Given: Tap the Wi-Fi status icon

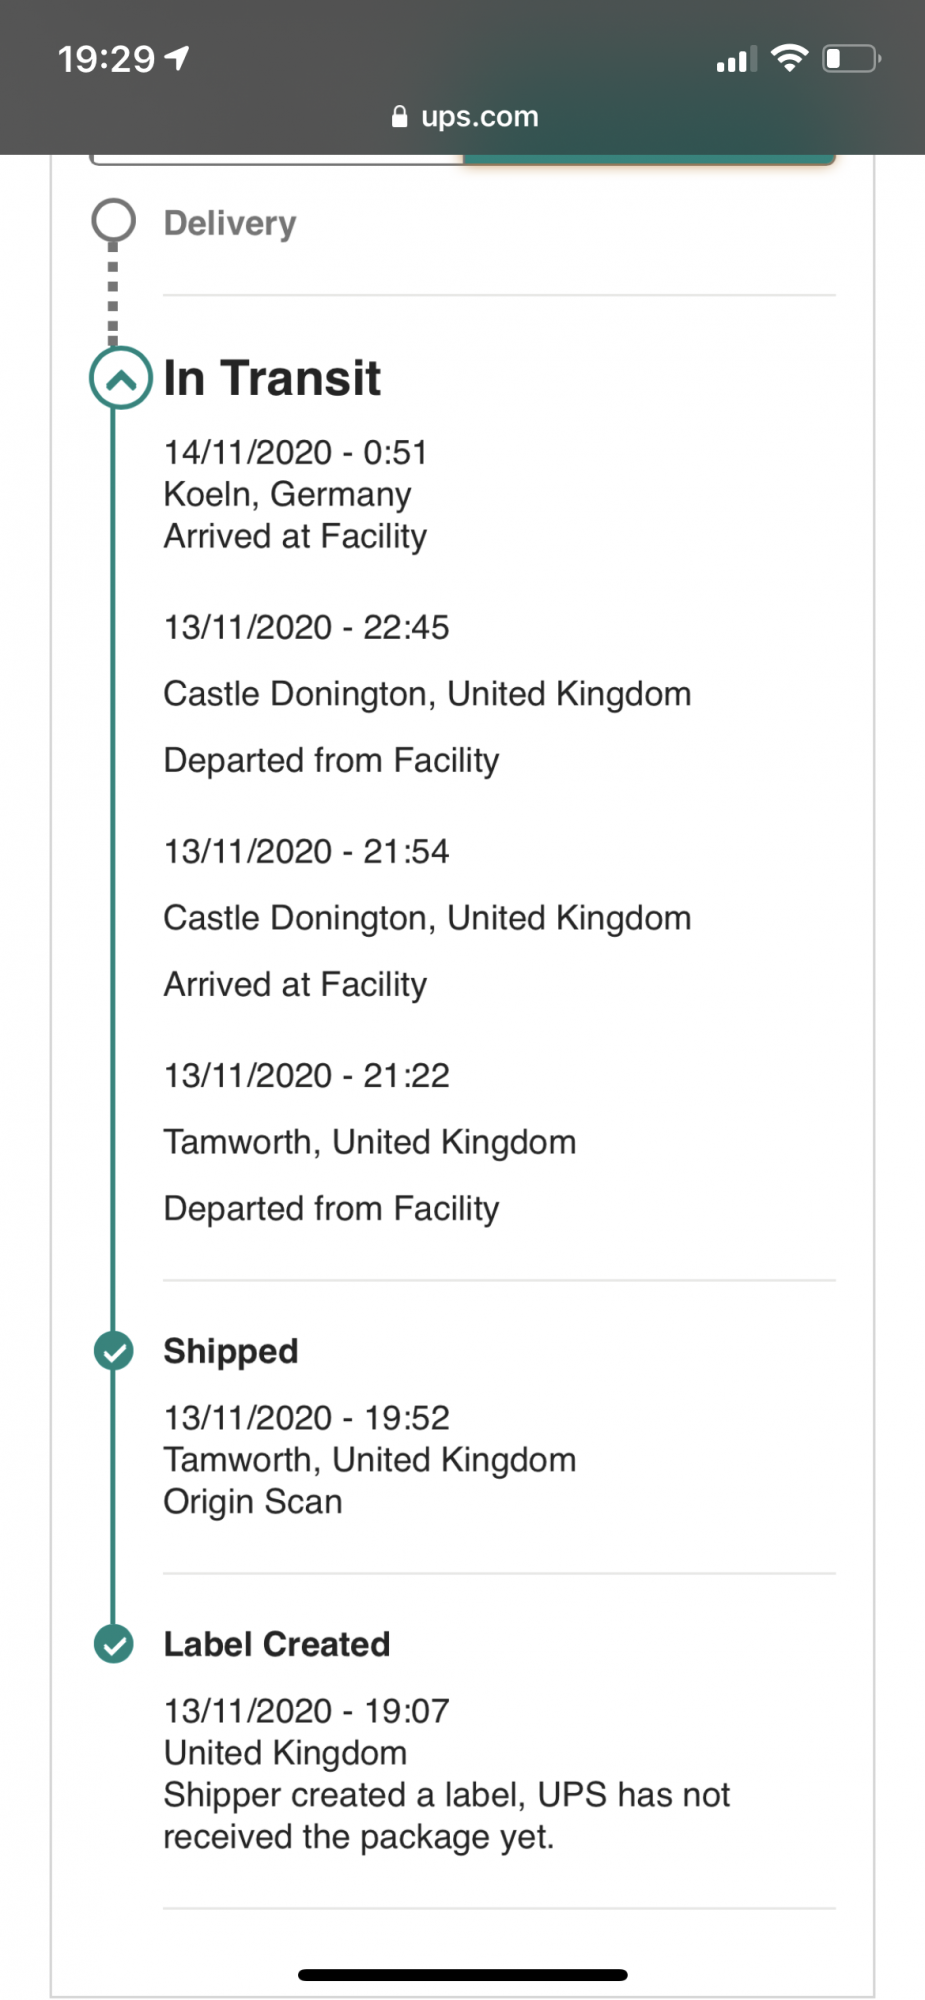Looking at the screenshot, I should (x=790, y=59).
